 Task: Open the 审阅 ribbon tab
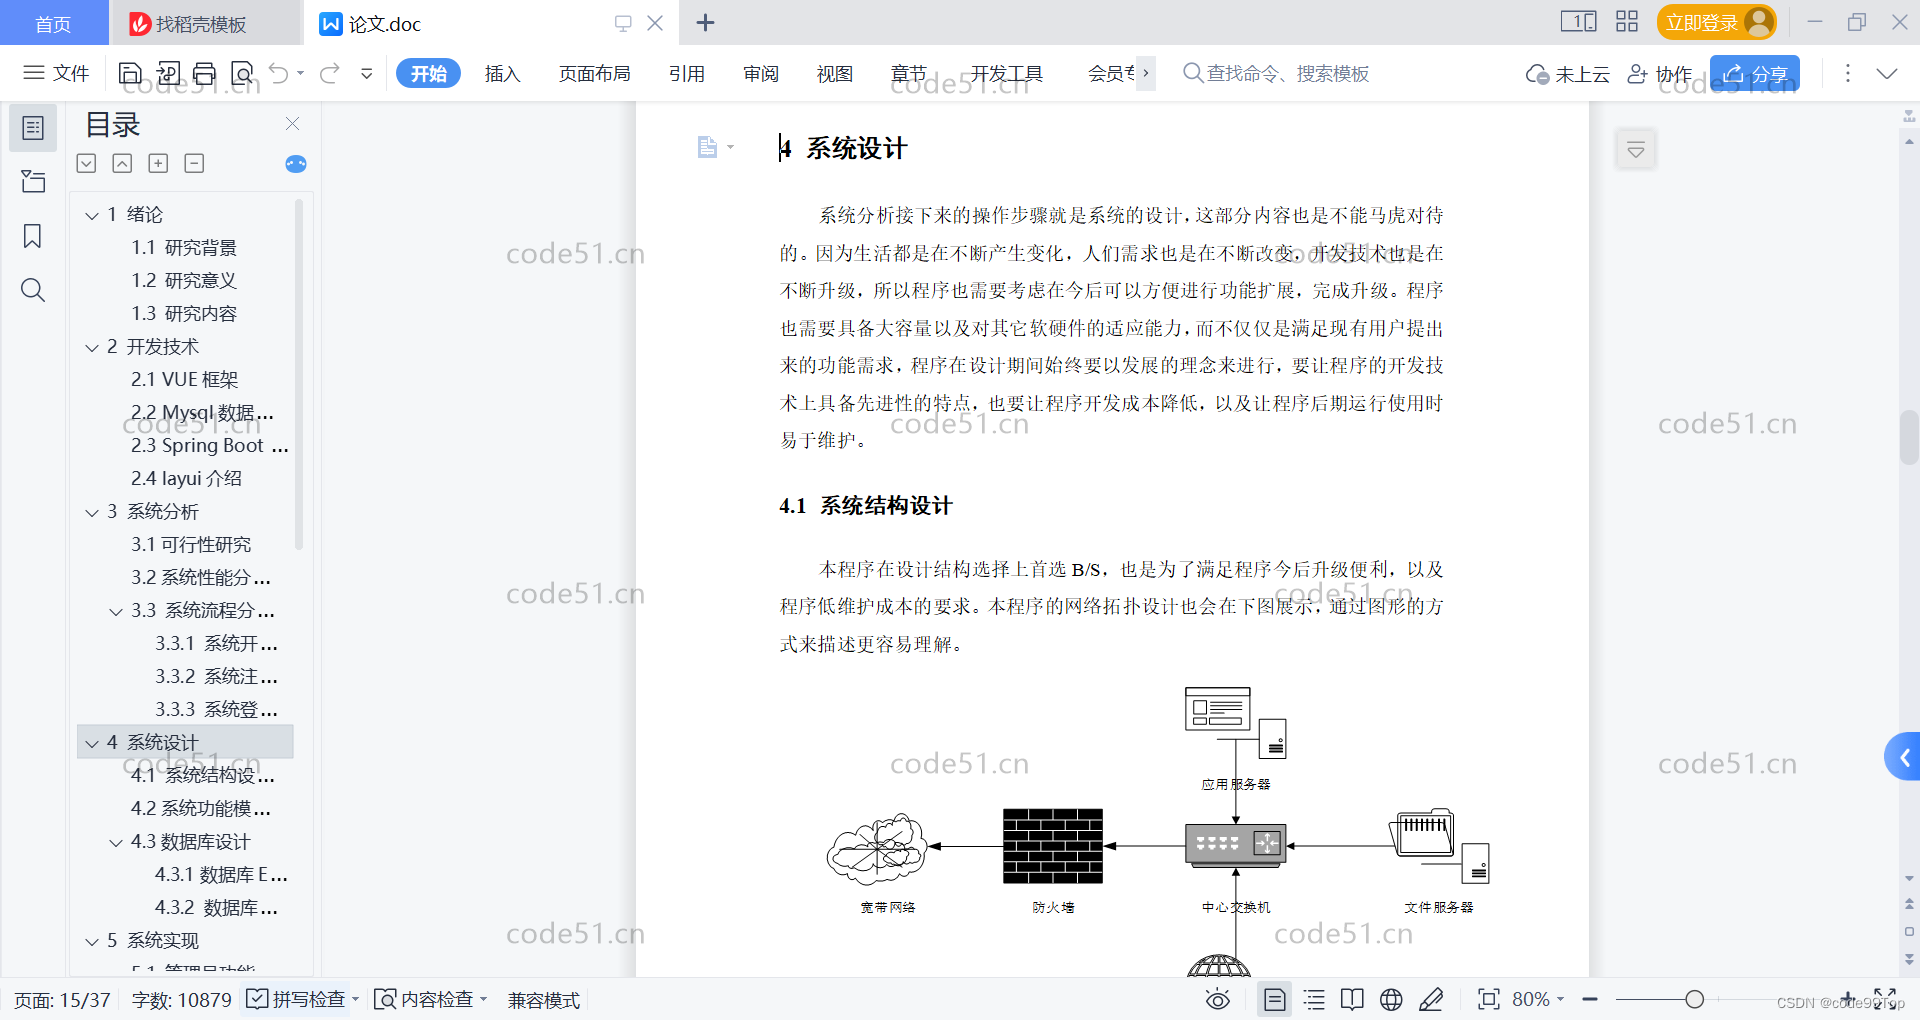[760, 73]
